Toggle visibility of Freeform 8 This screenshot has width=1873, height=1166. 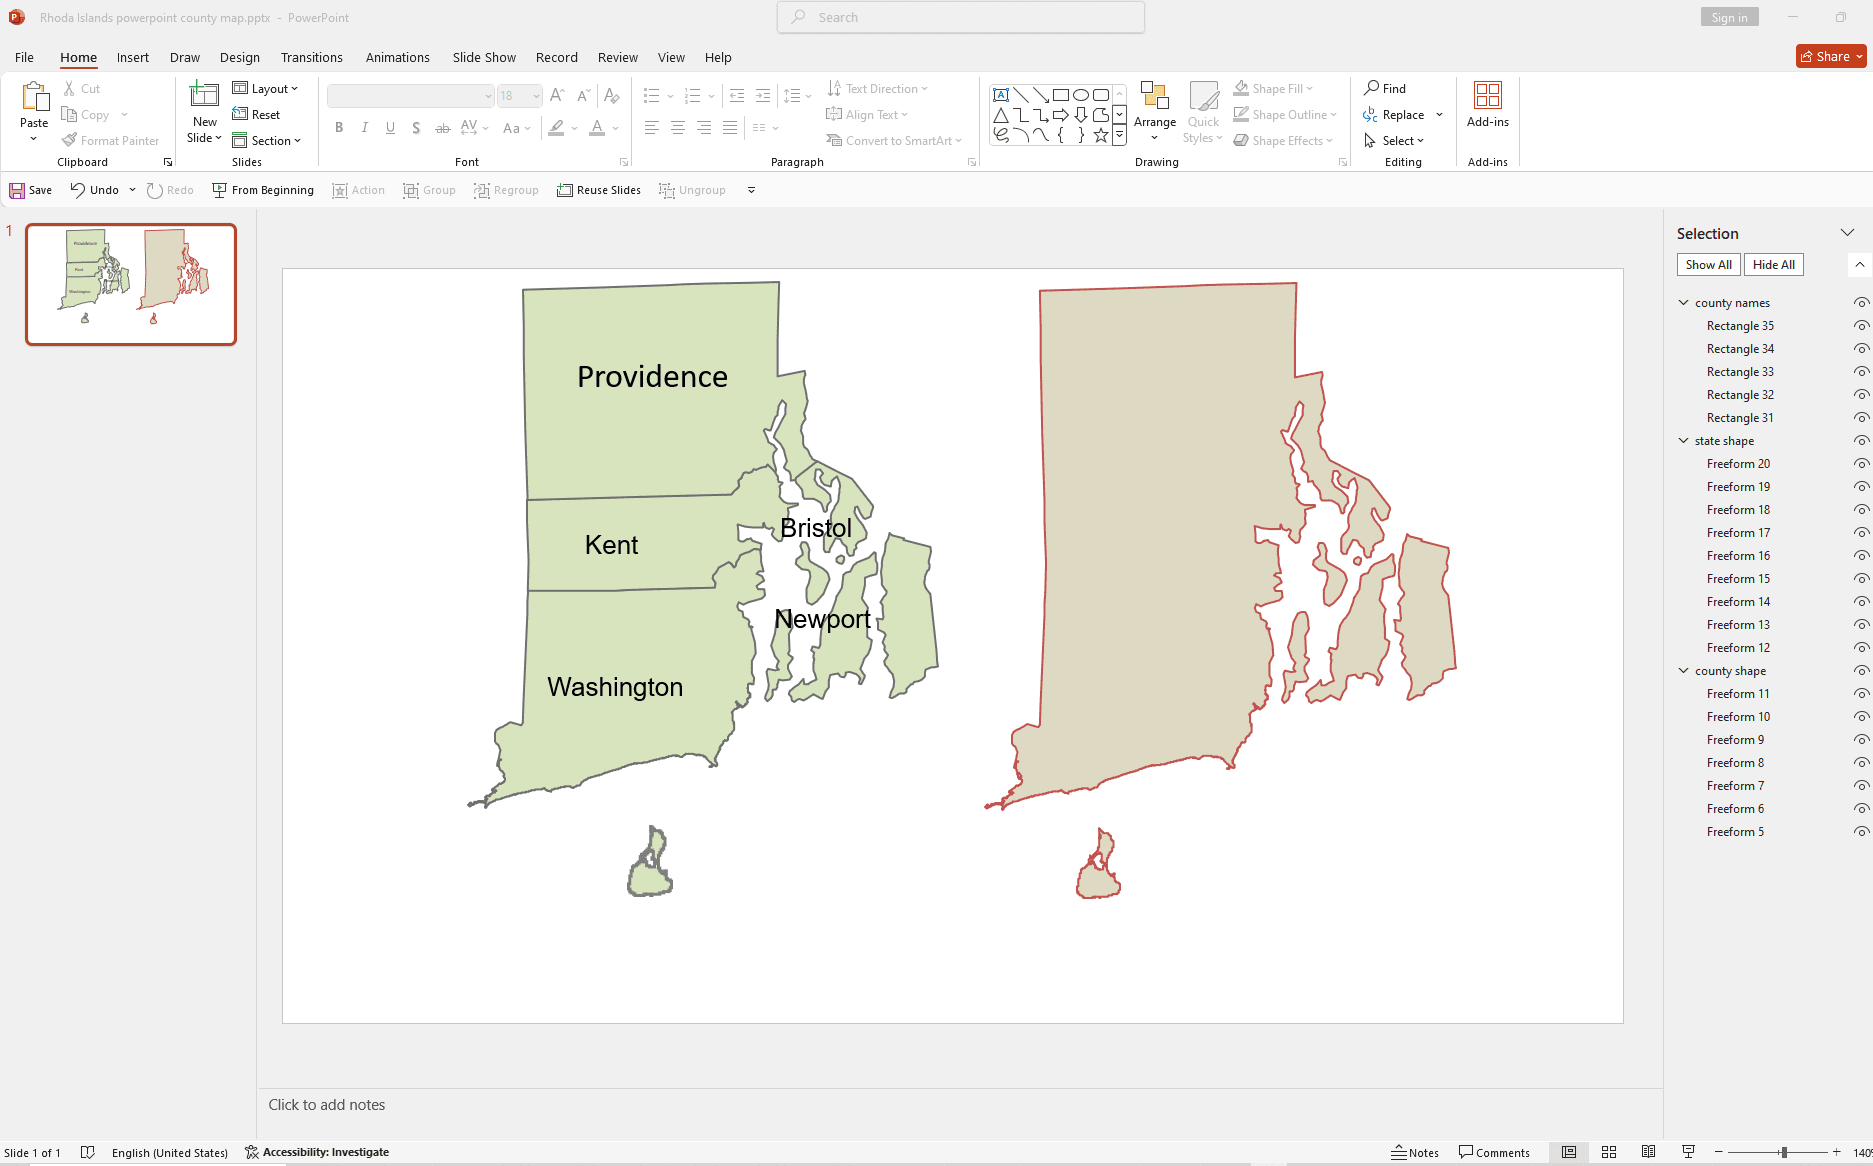[x=1860, y=763]
